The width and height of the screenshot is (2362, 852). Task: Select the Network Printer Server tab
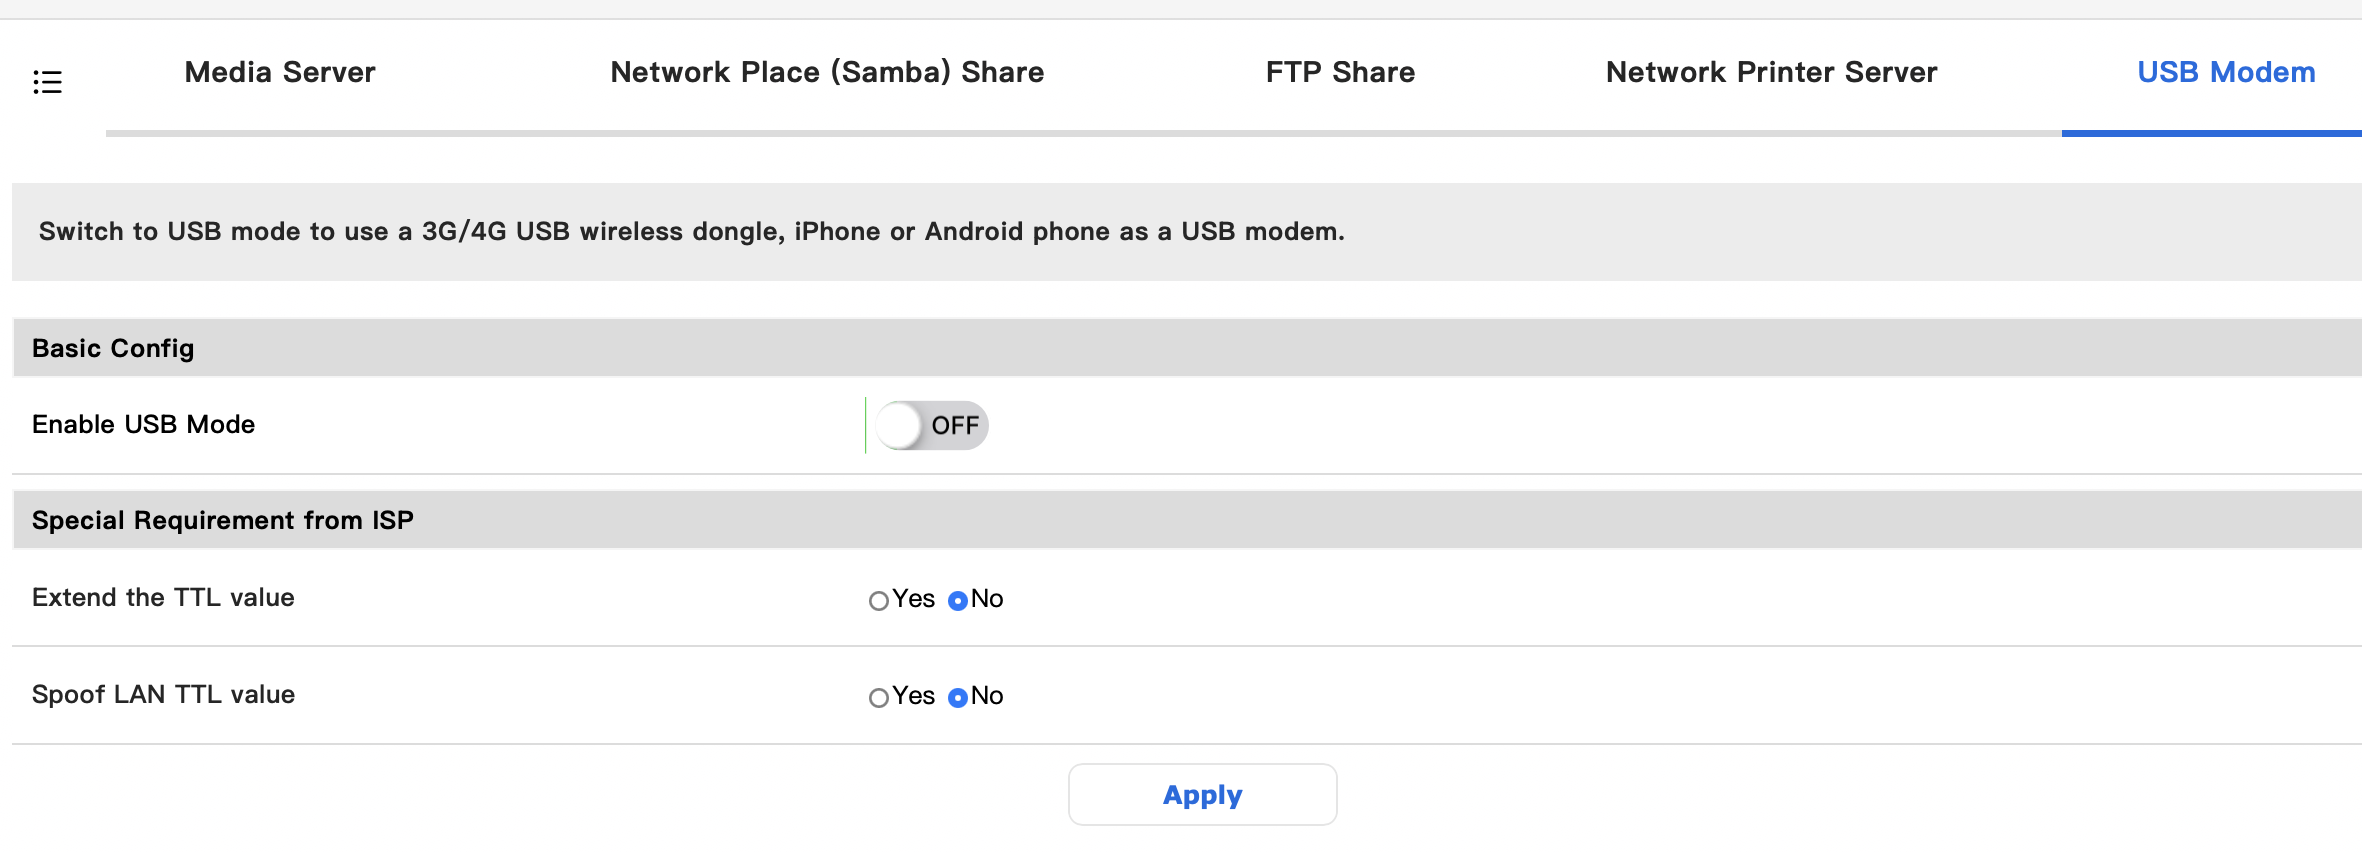pyautogui.click(x=1771, y=72)
